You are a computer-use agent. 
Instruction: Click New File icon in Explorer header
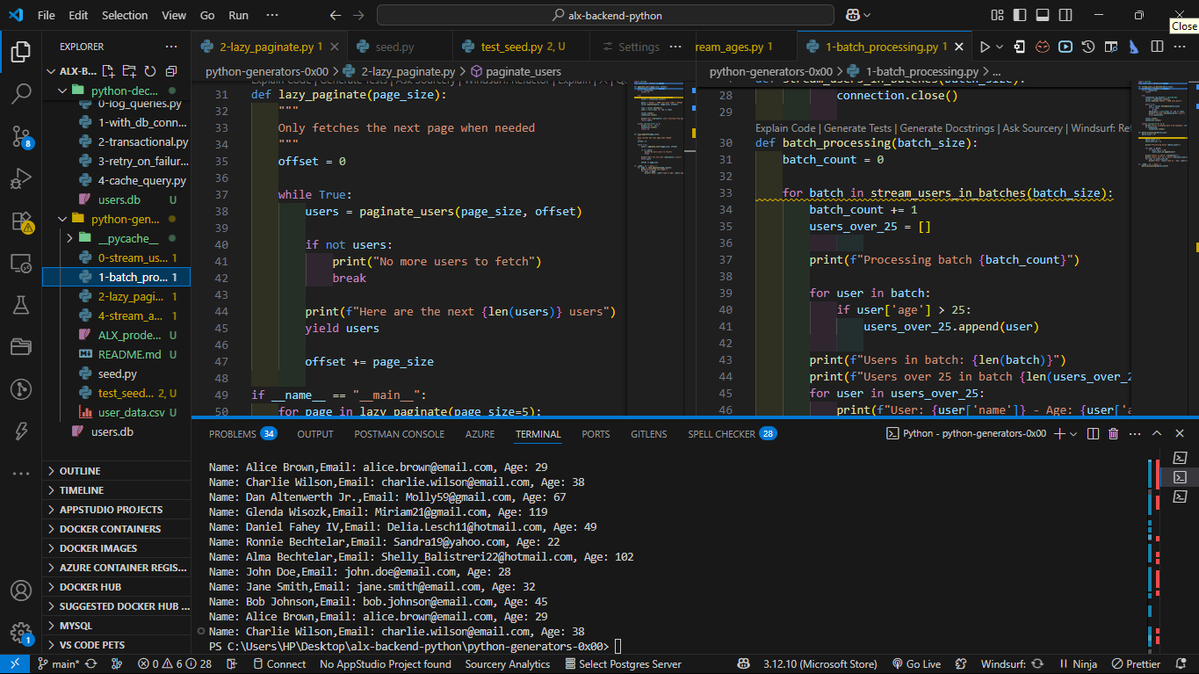click(x=108, y=71)
